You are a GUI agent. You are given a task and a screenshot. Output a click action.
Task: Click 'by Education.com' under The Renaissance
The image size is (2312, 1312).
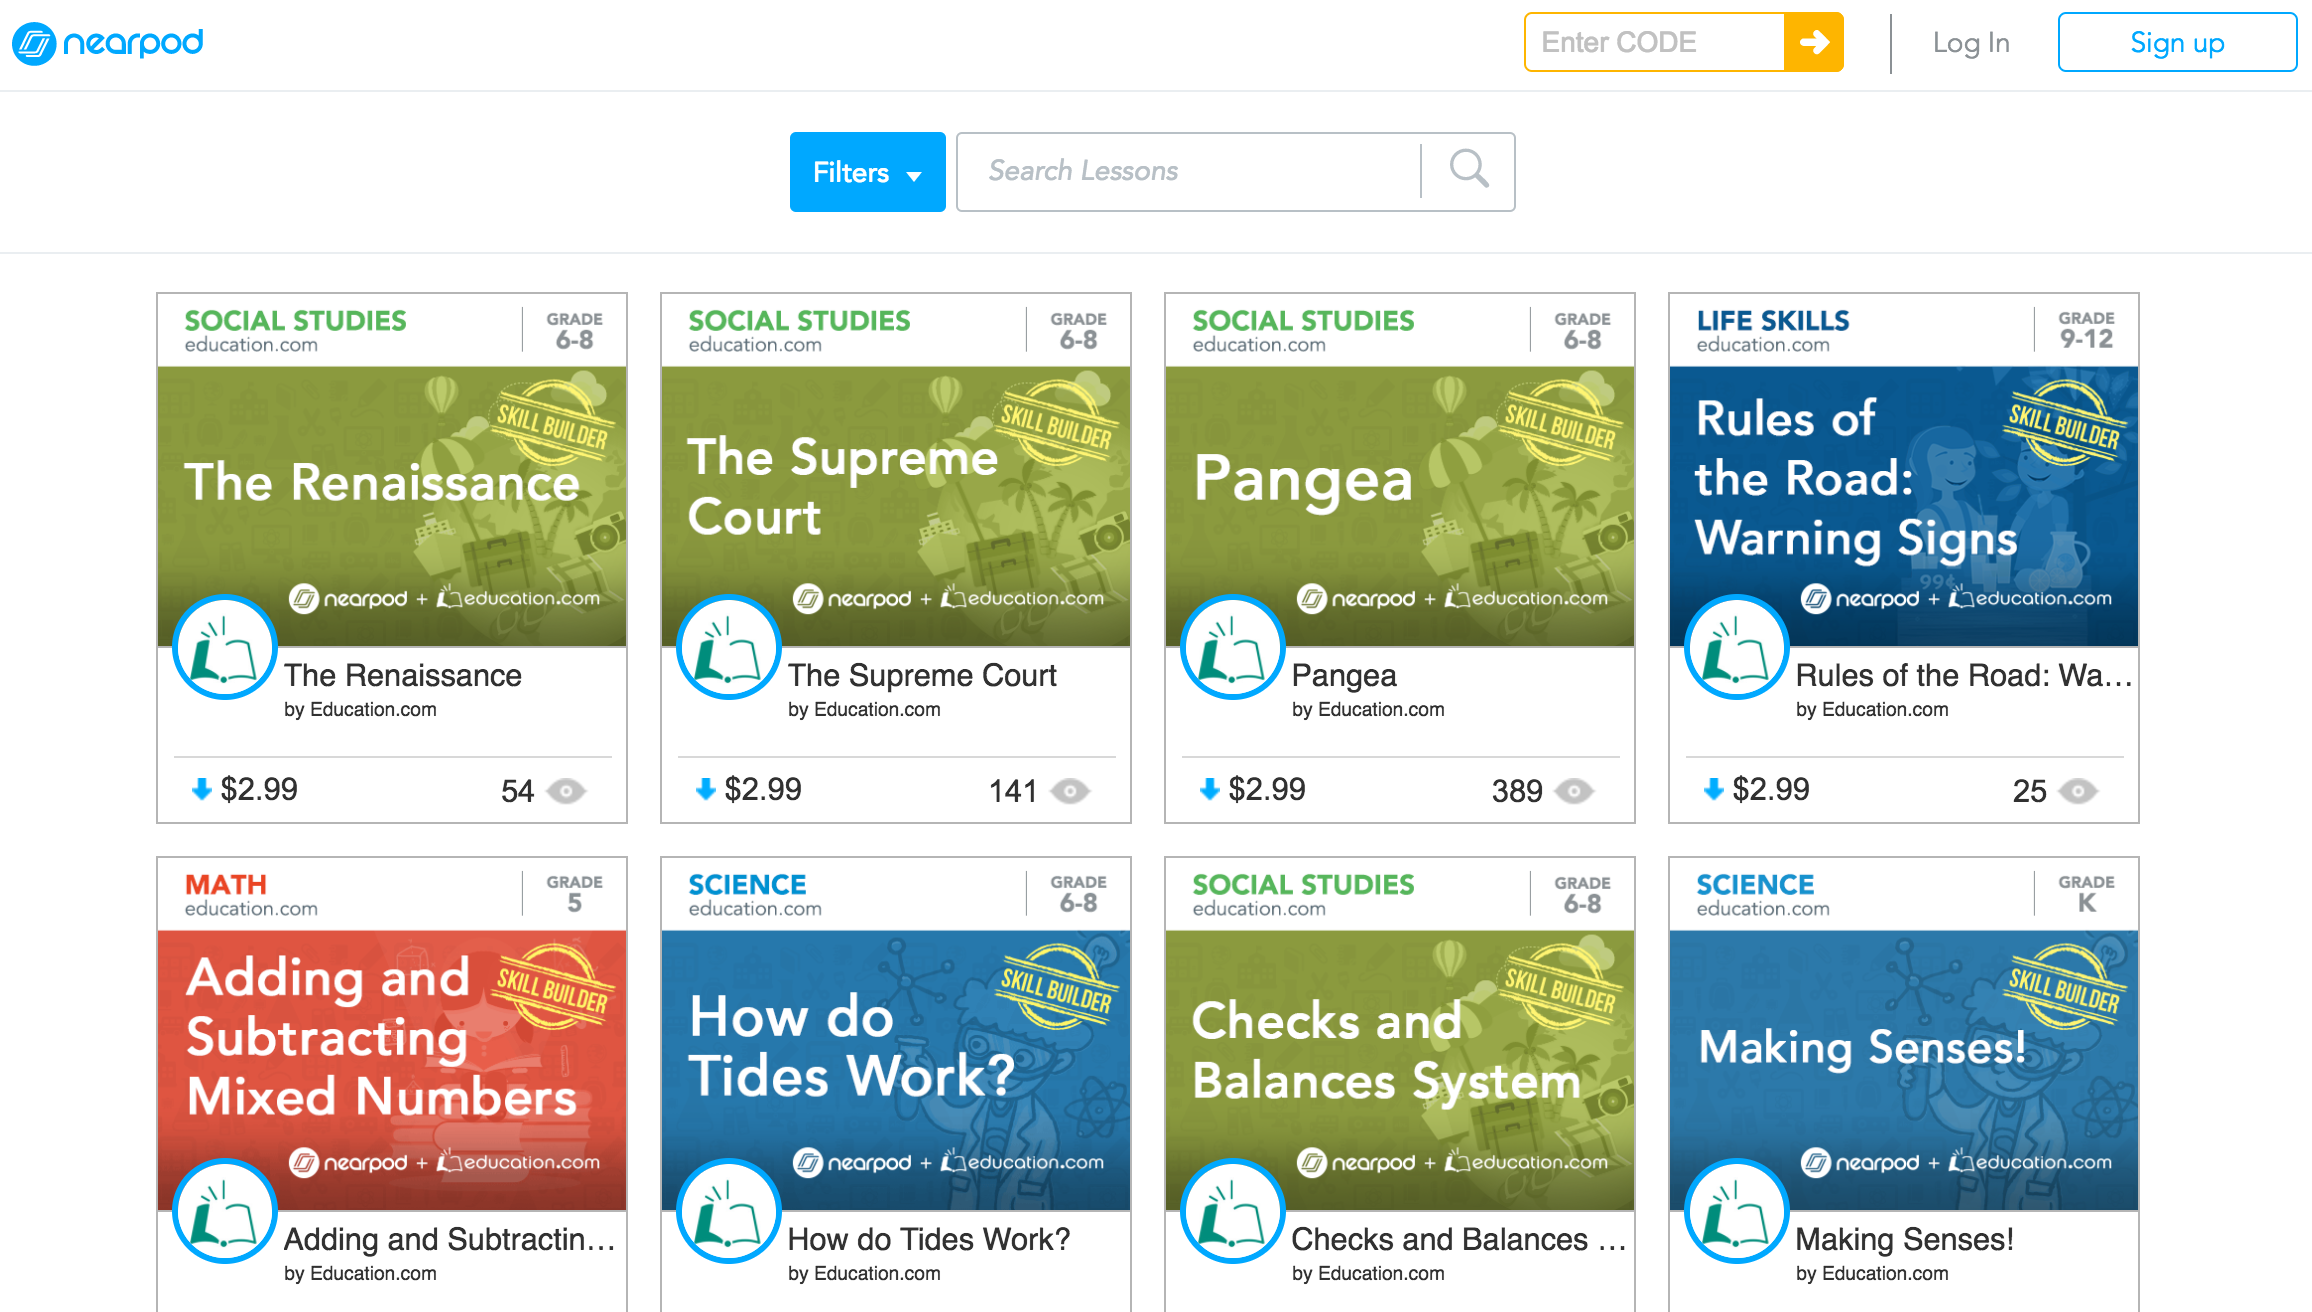pyautogui.click(x=360, y=709)
